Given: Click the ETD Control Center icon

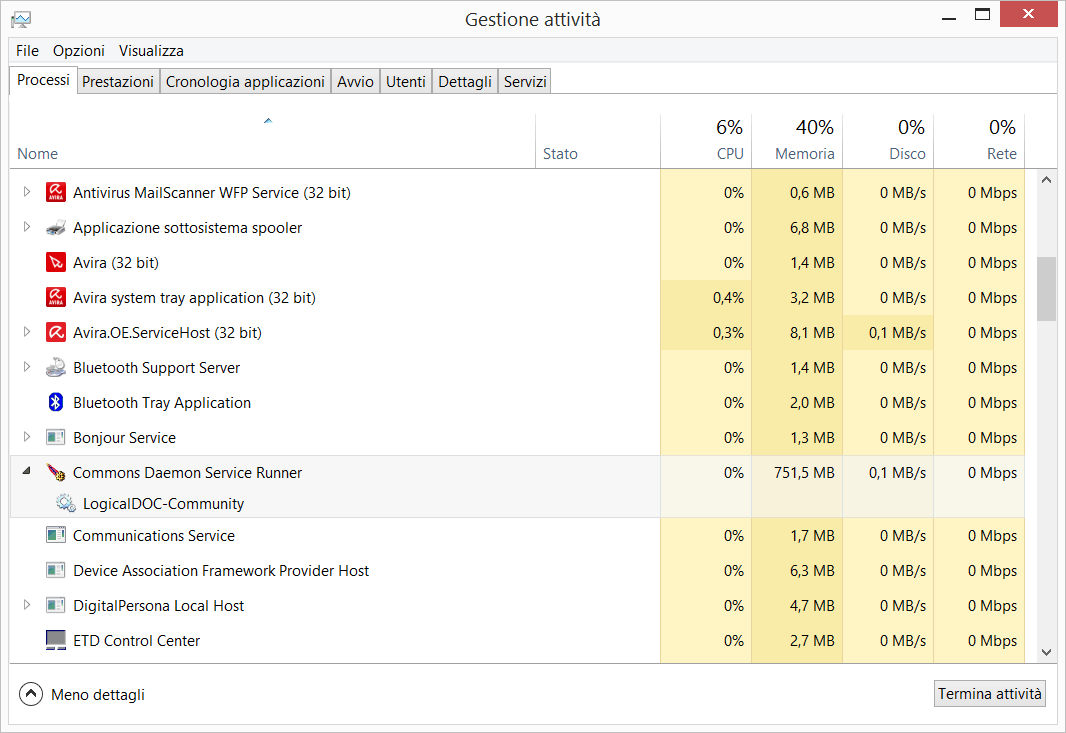Looking at the screenshot, I should [x=56, y=640].
